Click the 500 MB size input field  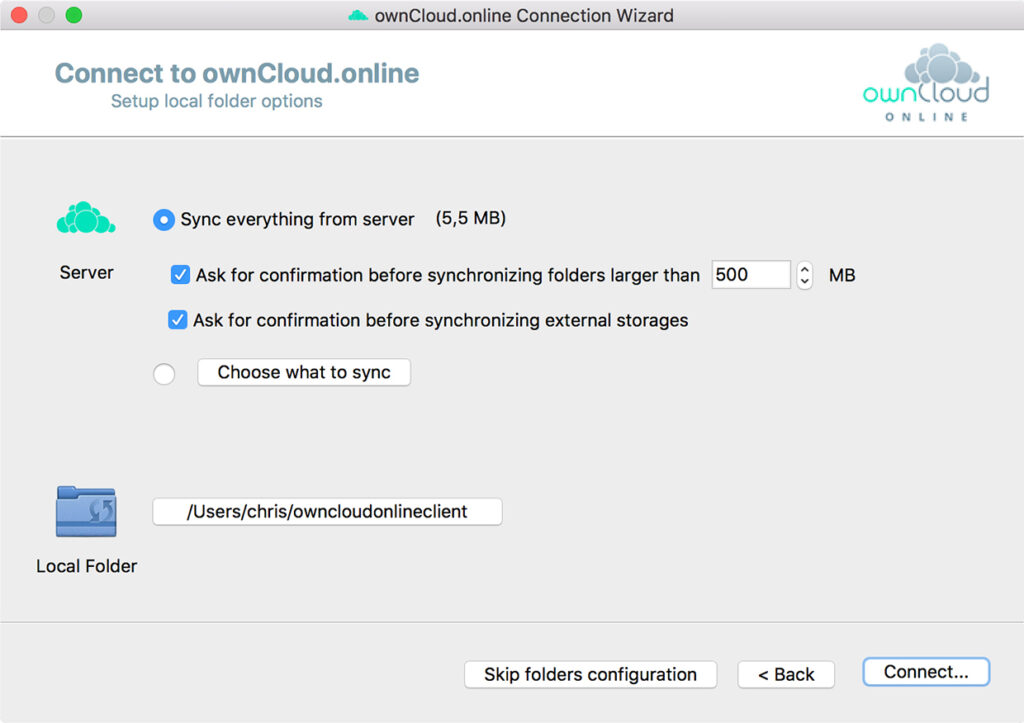coord(750,275)
